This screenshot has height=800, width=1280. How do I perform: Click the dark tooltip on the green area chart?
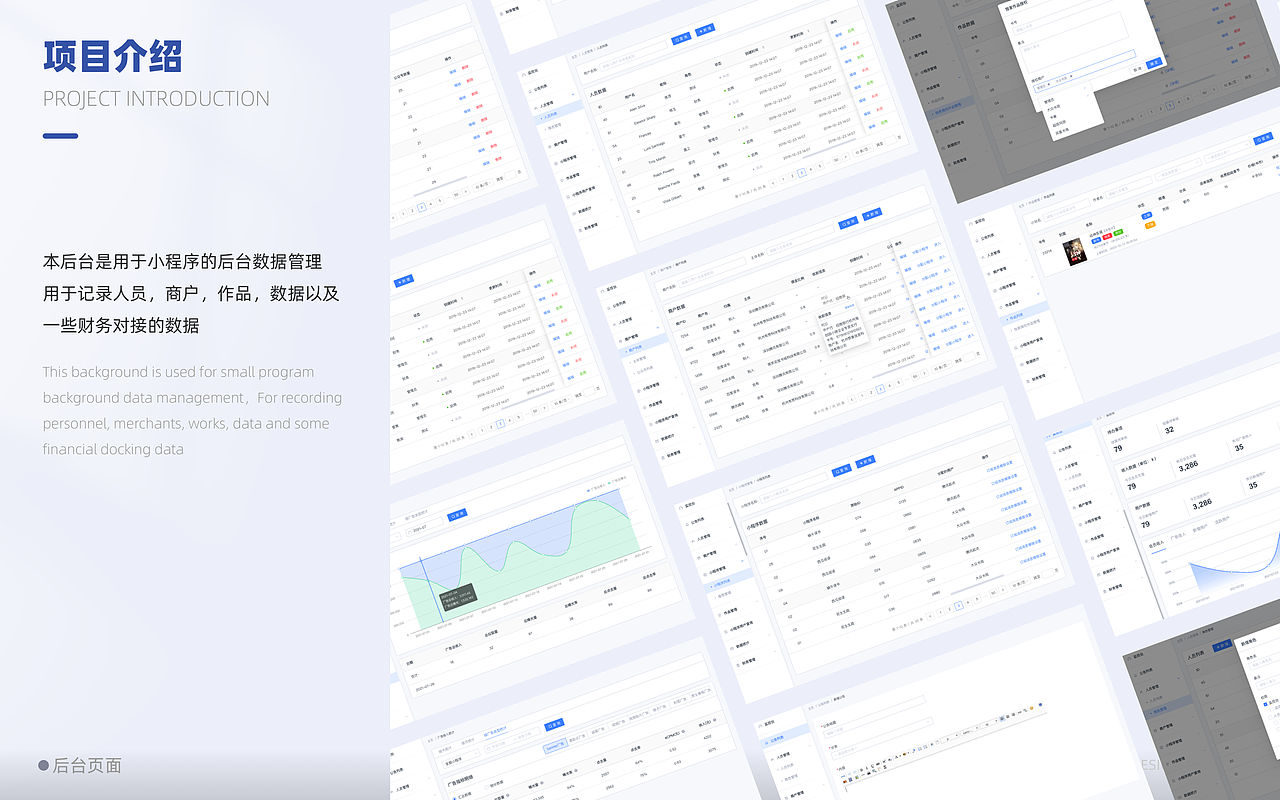[x=458, y=597]
